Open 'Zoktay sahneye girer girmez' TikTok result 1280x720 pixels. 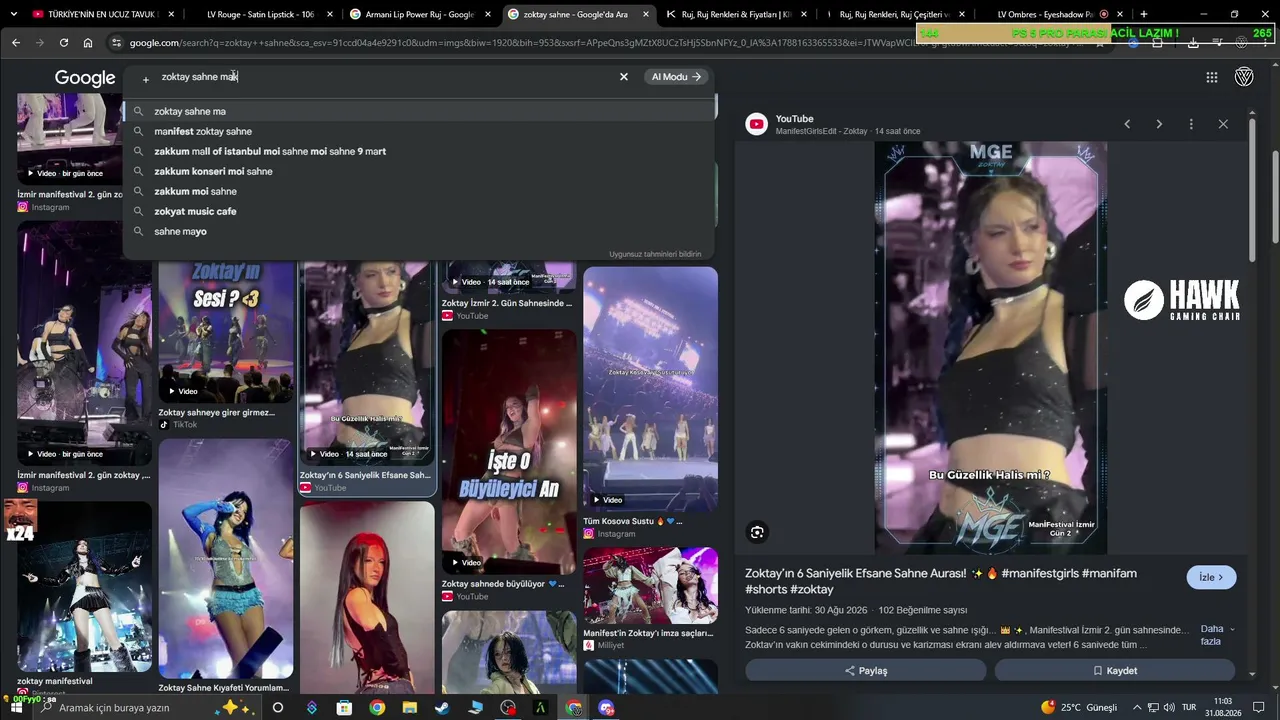(226, 346)
